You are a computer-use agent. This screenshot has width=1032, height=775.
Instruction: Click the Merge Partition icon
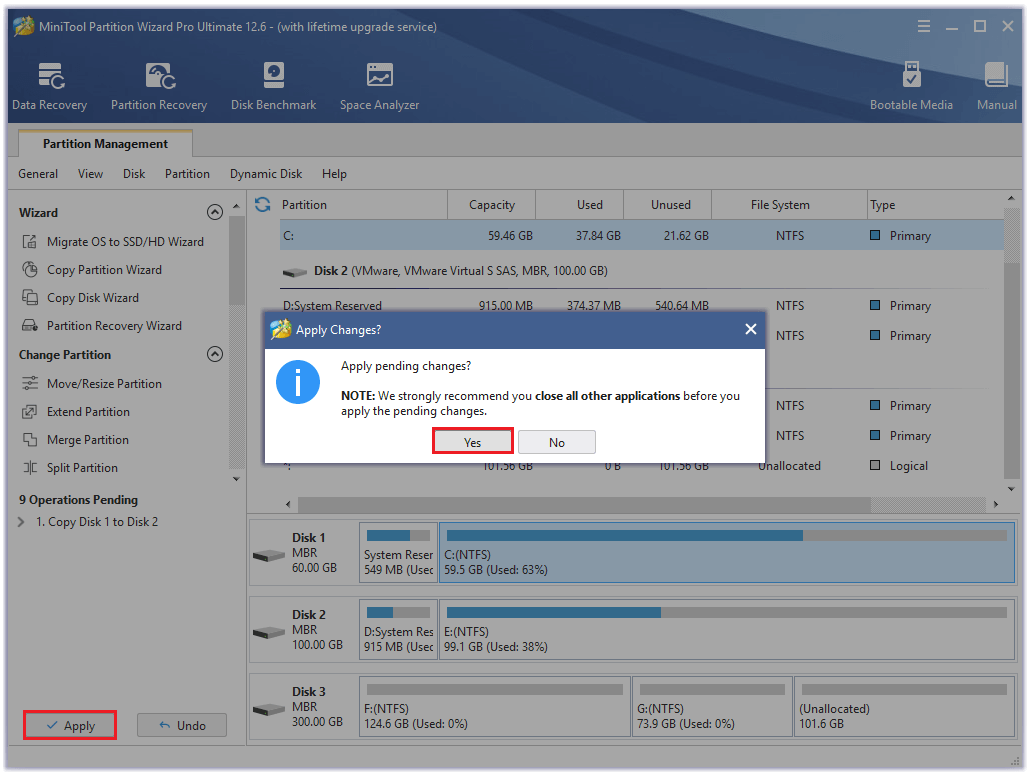30,439
